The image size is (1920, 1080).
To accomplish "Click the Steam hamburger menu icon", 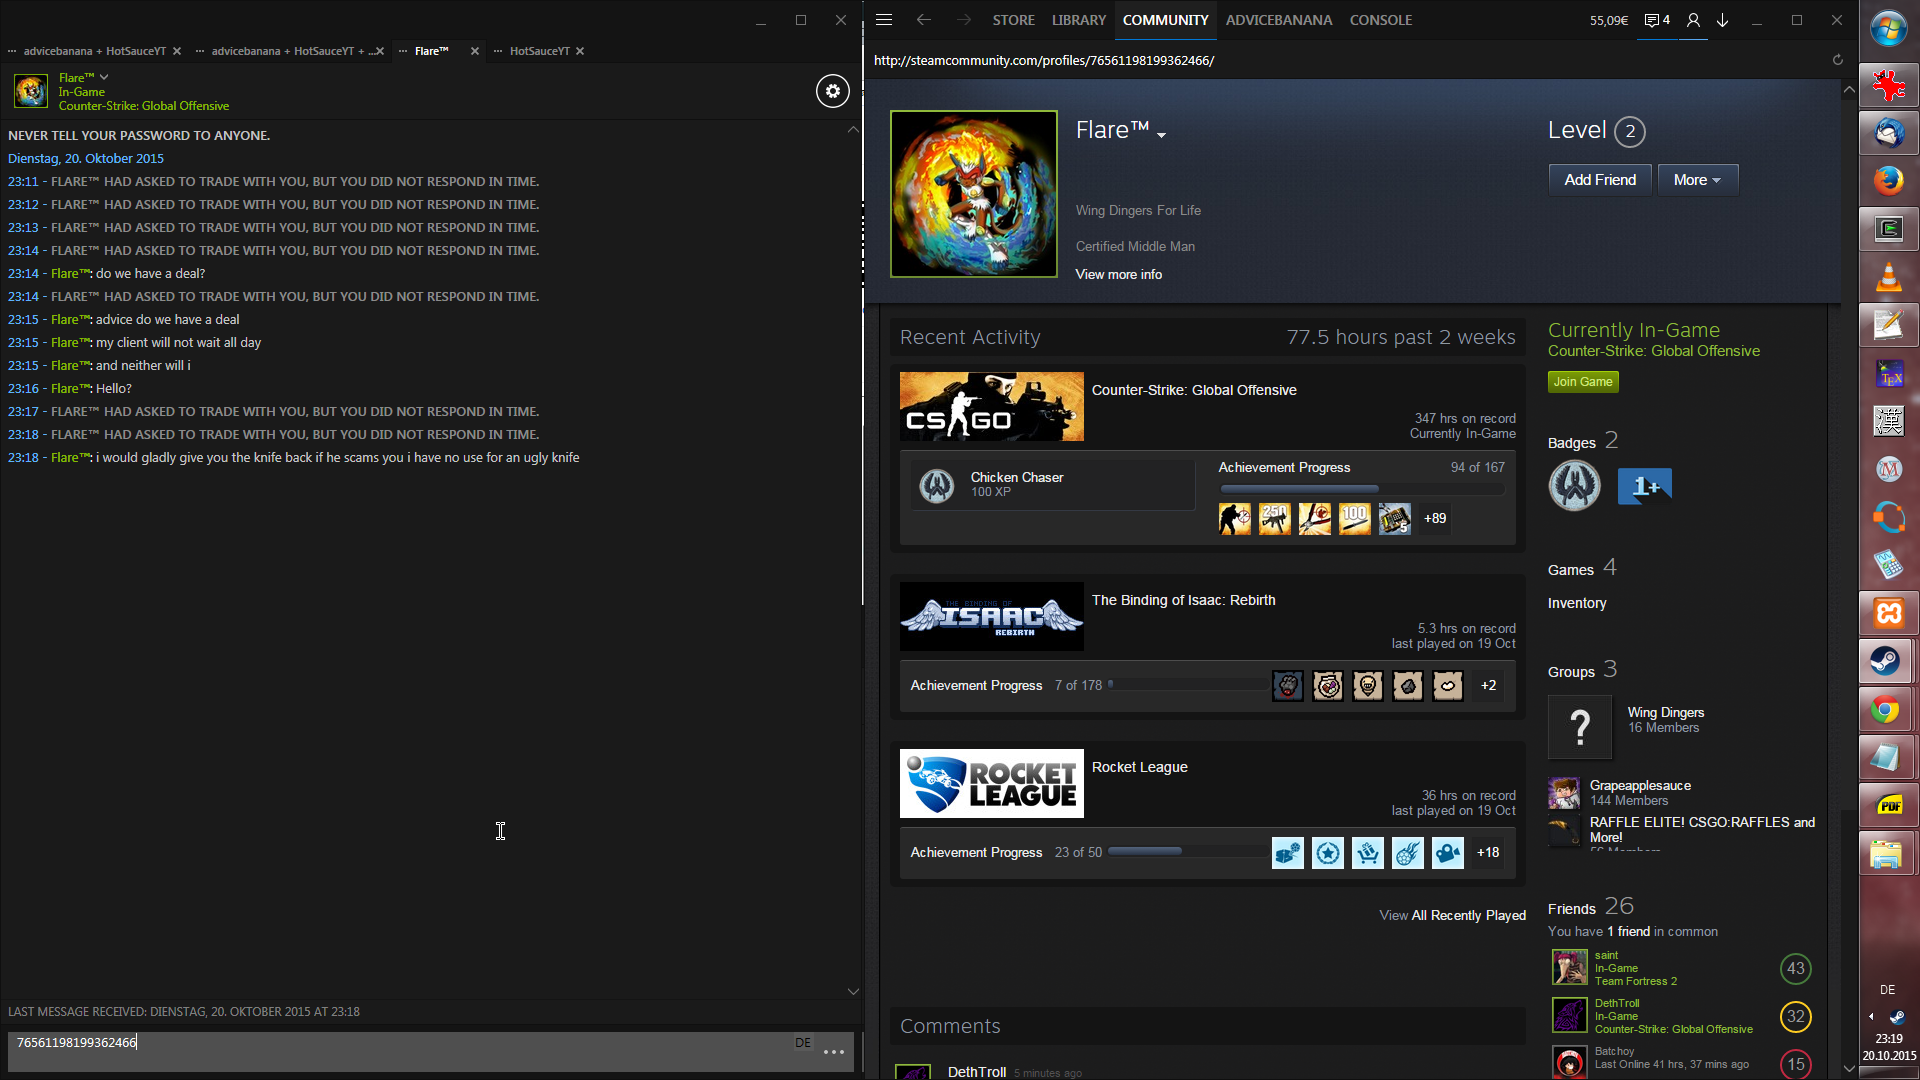I will 884,20.
